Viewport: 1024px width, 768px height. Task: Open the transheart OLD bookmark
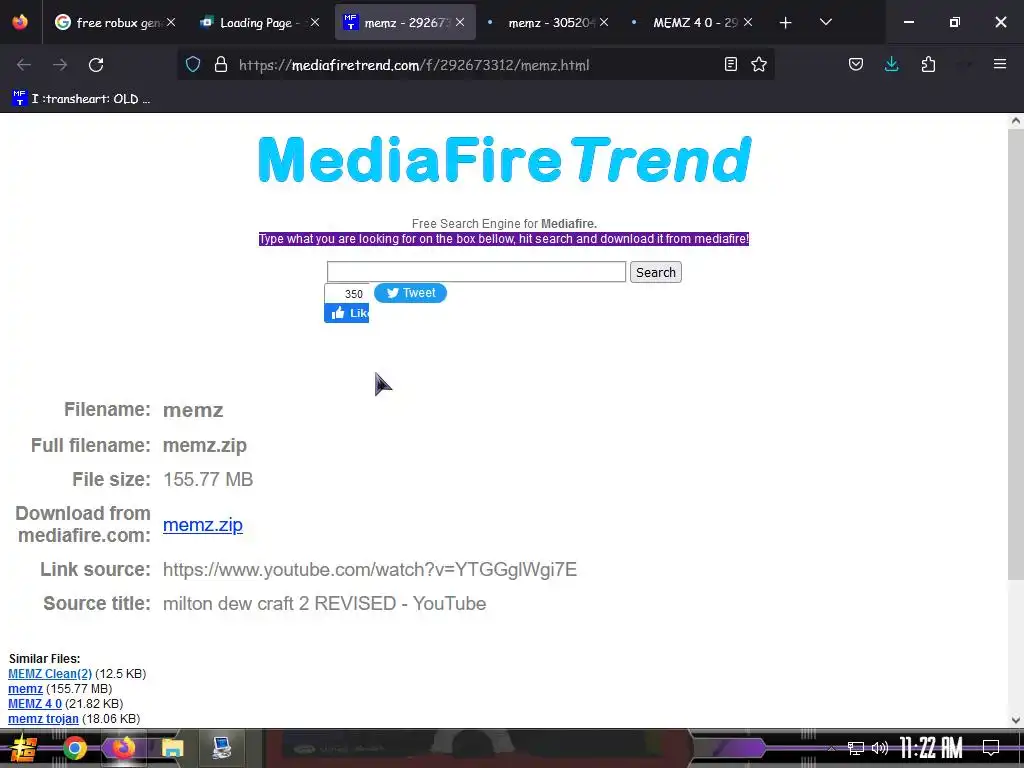click(82, 99)
